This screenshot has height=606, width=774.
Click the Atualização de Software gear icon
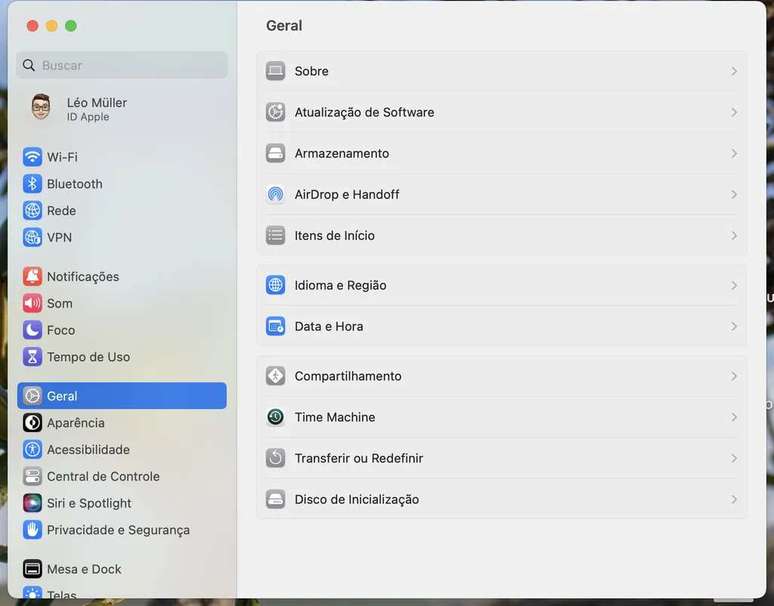275,112
